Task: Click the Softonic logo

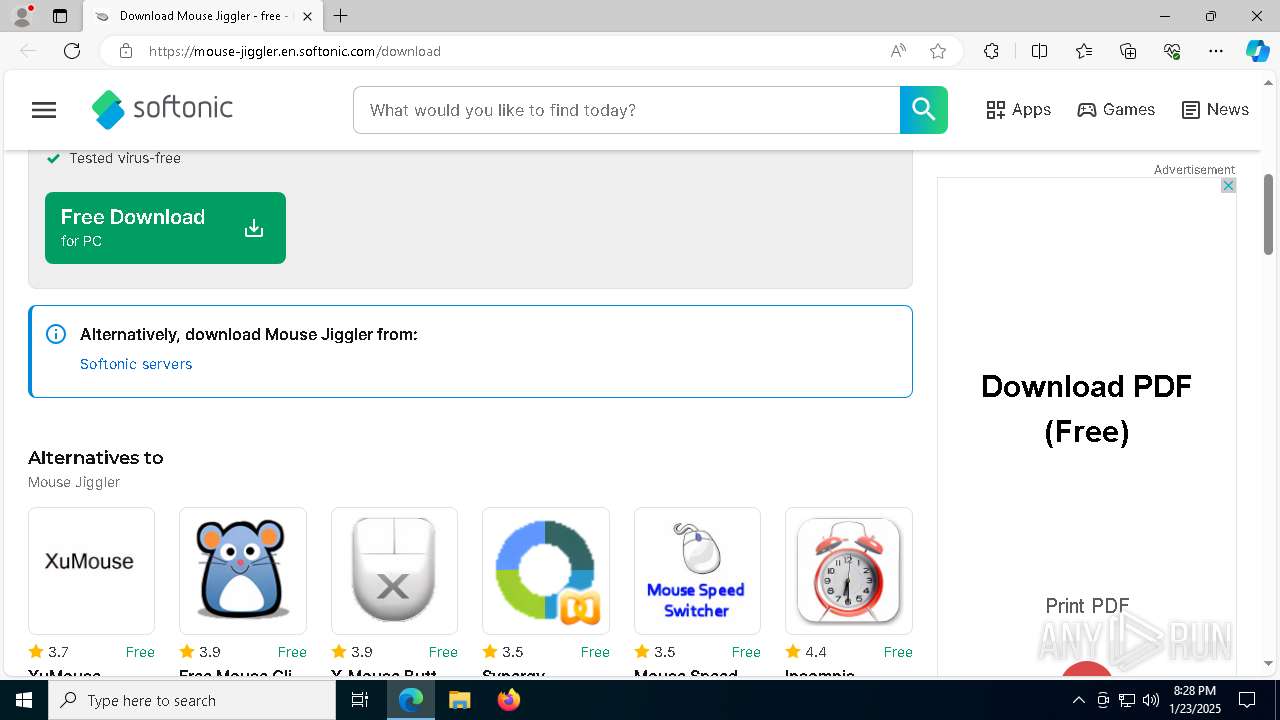Action: [162, 109]
